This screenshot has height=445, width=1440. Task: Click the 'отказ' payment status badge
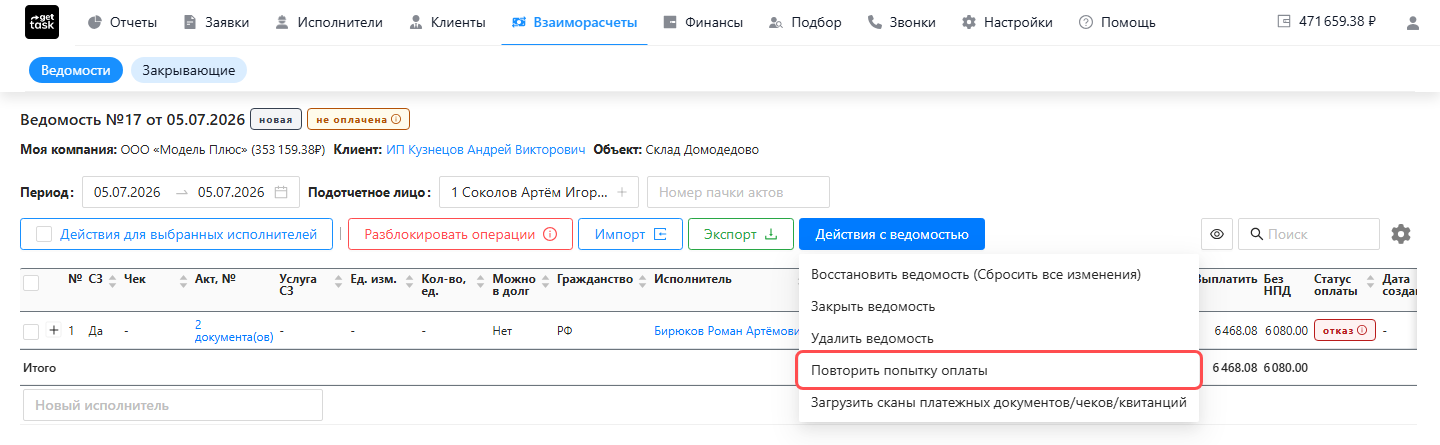[1344, 331]
